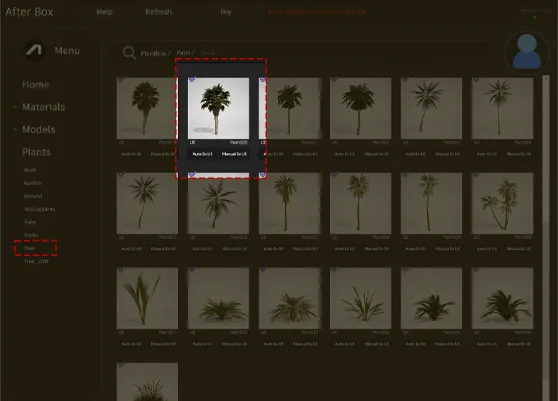Click Buy in the top bar
This screenshot has width=558, height=401.
coord(226,12)
